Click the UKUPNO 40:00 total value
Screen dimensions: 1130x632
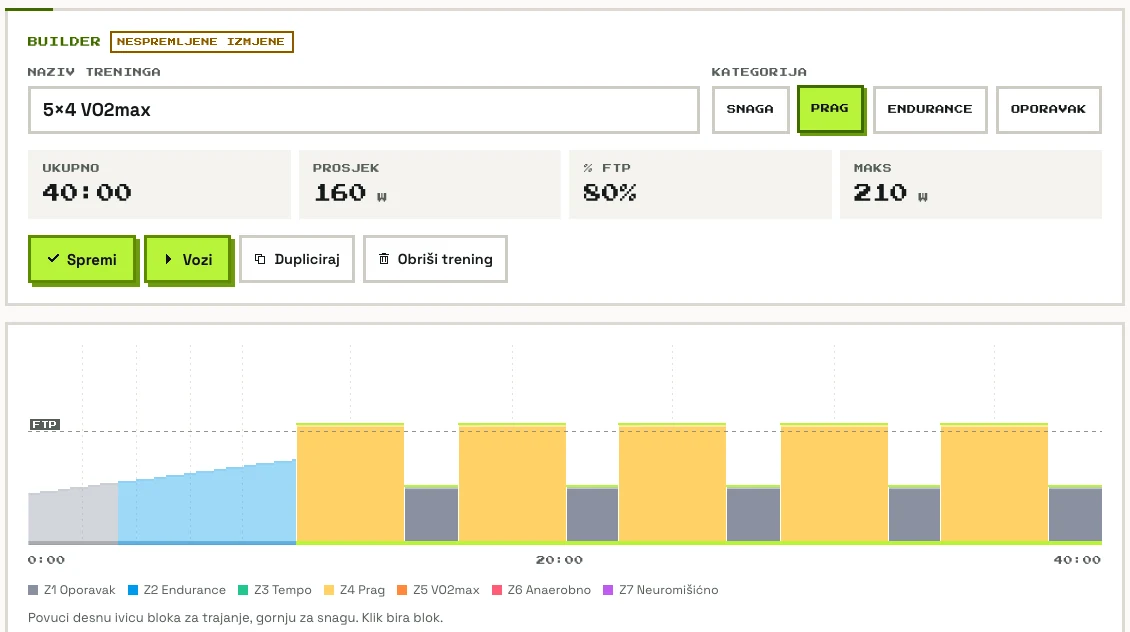coord(86,192)
